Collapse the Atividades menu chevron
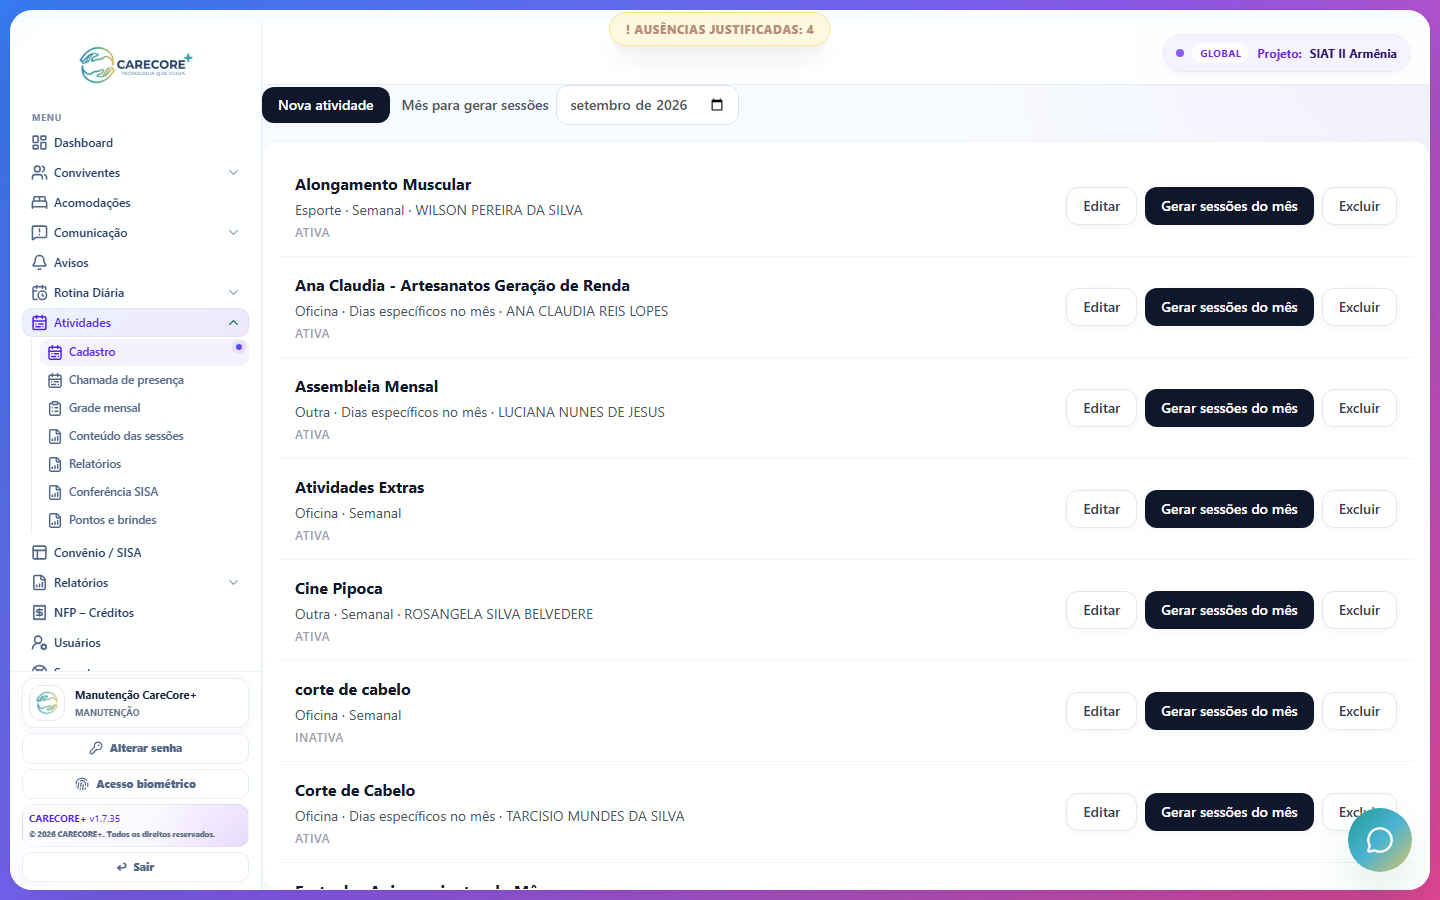This screenshot has width=1440, height=900. [x=233, y=323]
